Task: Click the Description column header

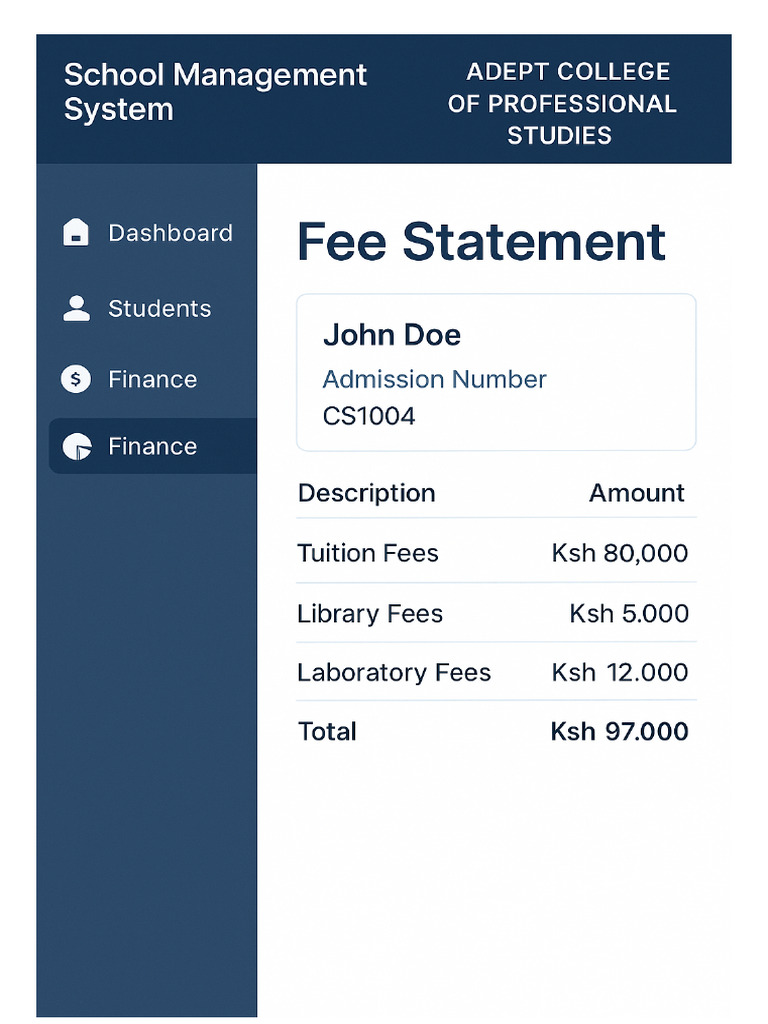Action: (366, 493)
